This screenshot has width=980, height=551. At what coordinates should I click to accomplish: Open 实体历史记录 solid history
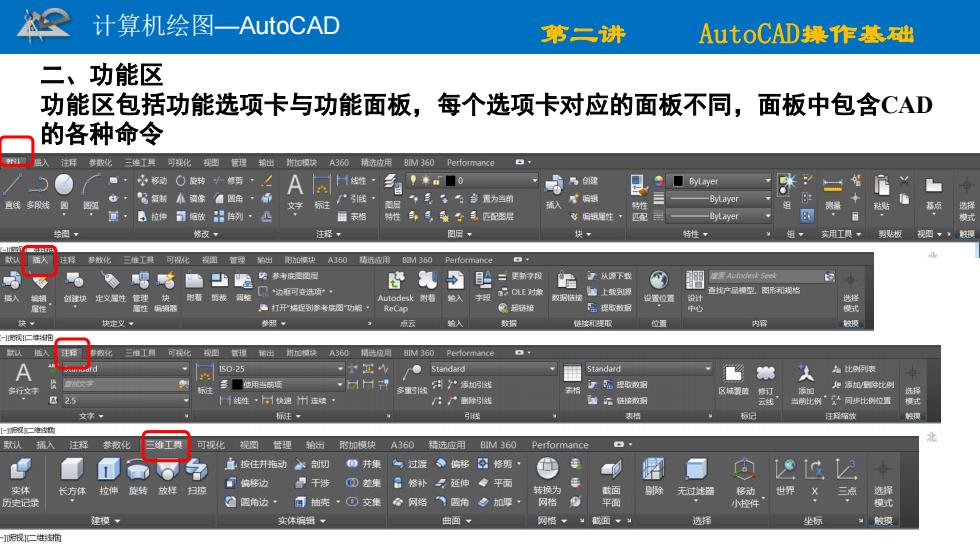click(20, 481)
